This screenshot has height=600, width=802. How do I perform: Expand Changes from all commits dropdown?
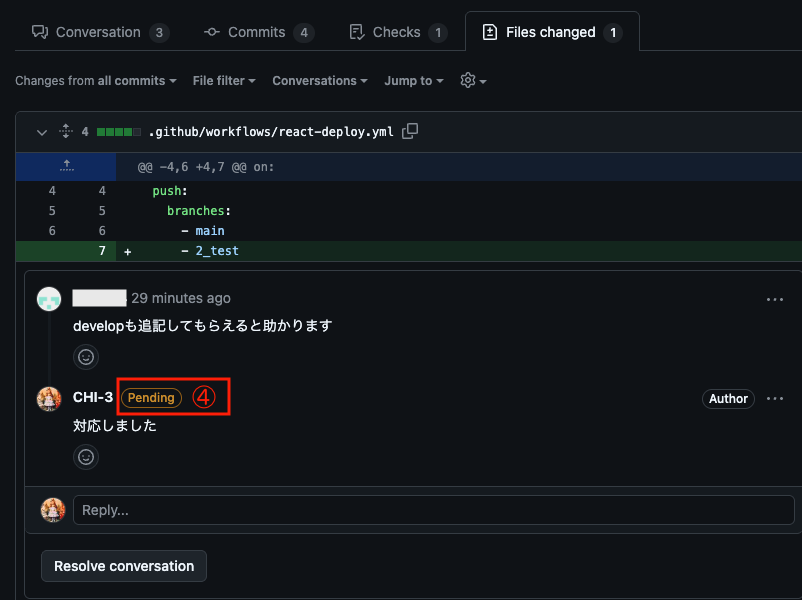96,81
